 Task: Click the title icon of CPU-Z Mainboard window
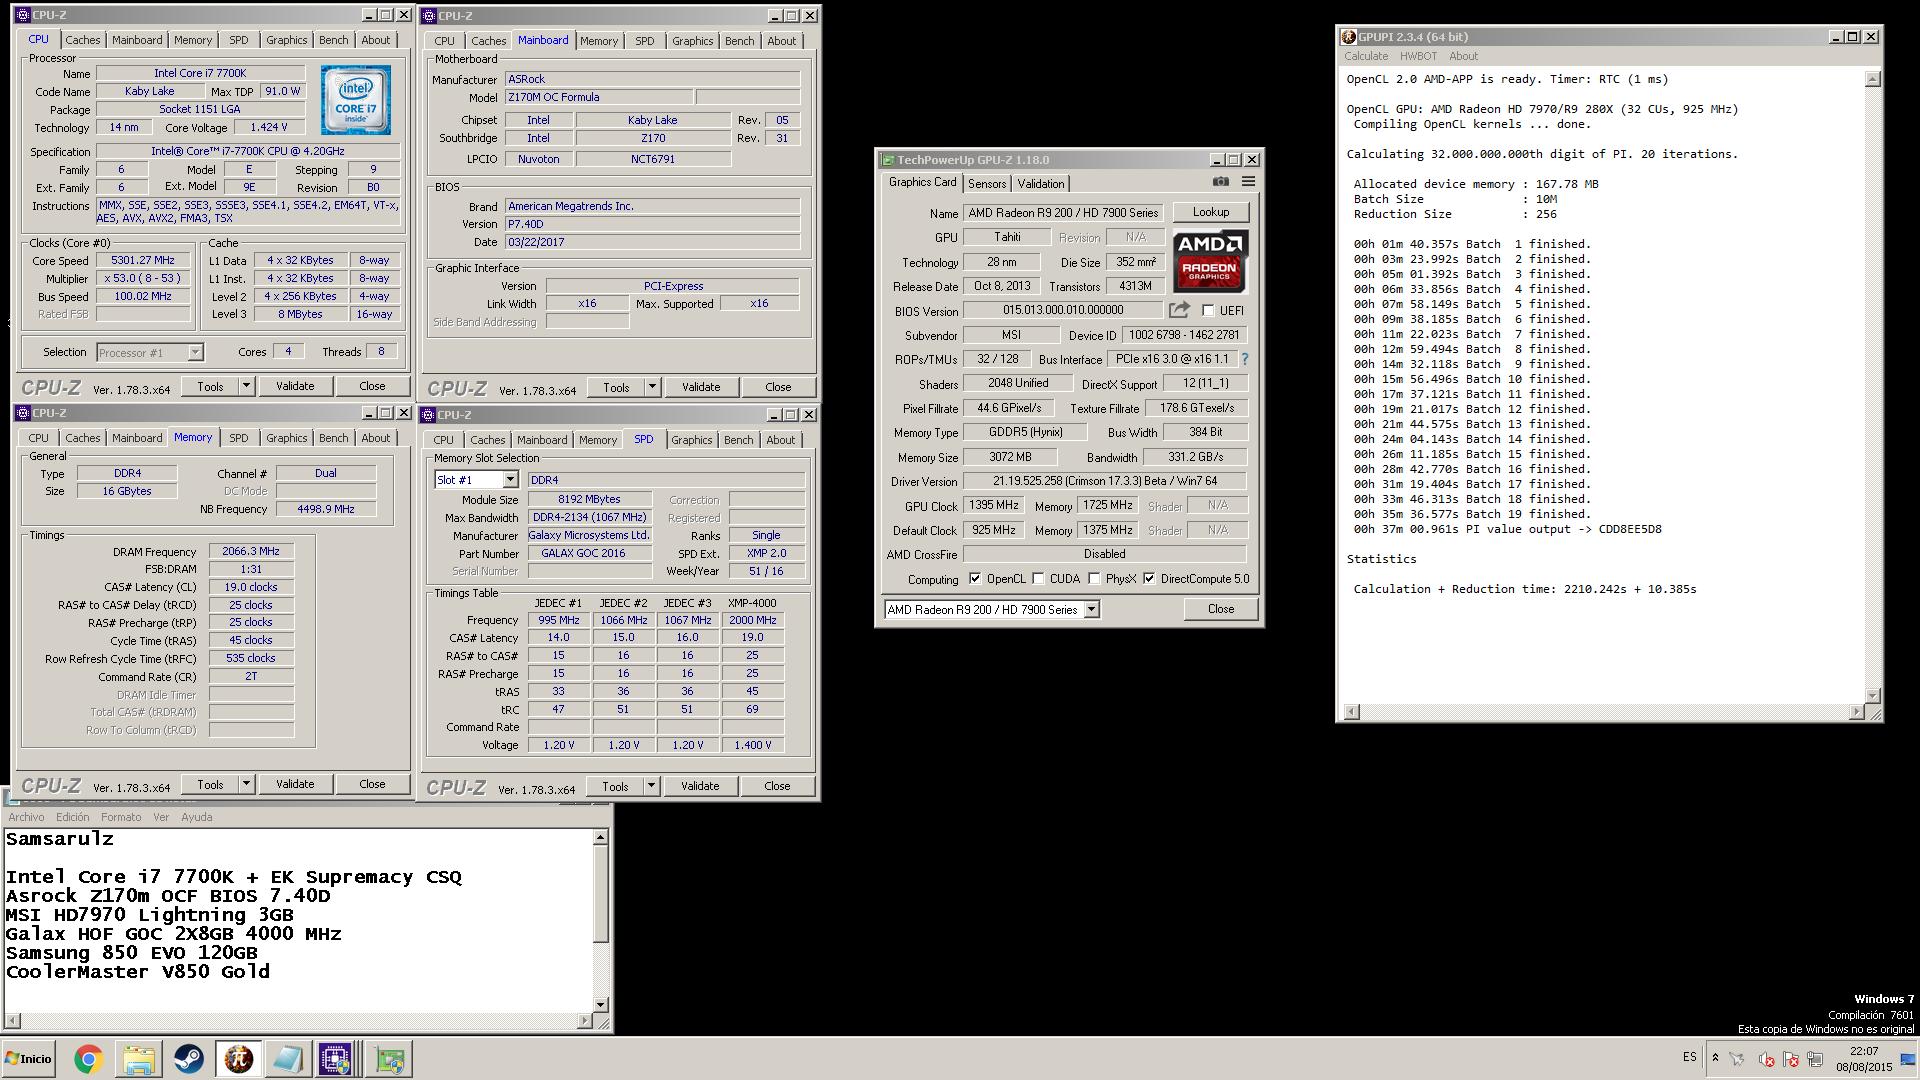tap(428, 16)
